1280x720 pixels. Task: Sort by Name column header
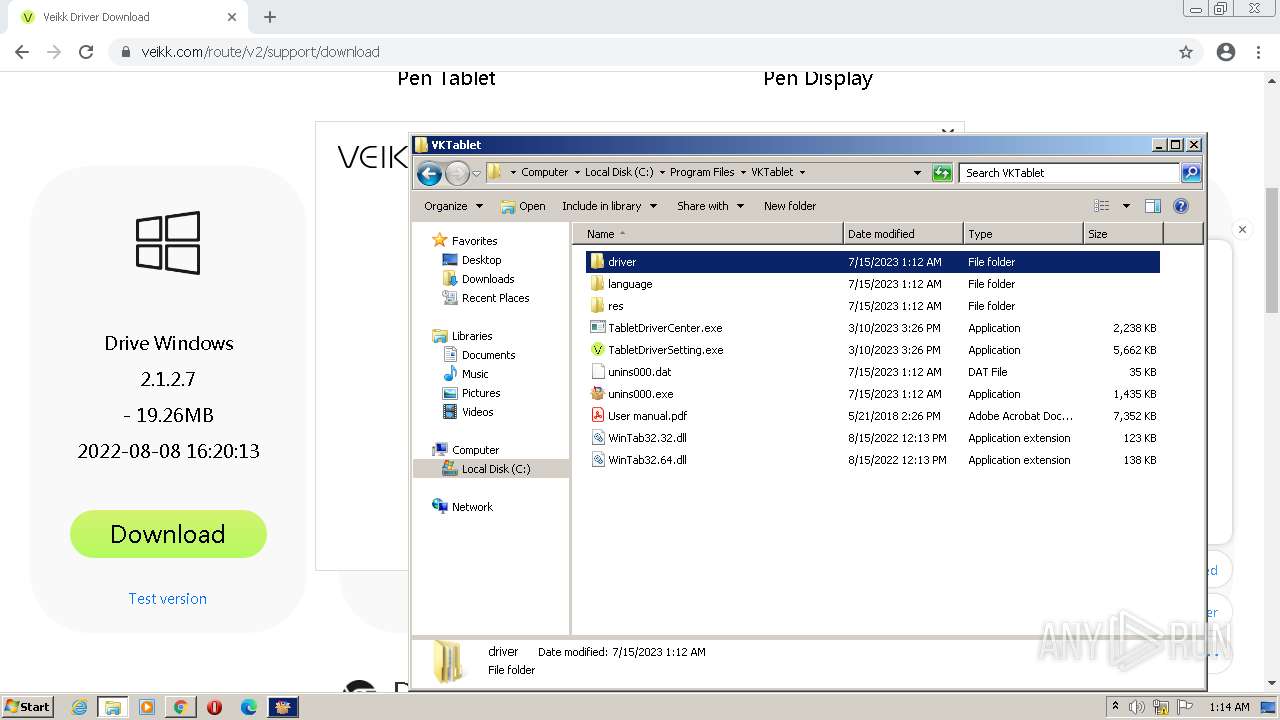[x=708, y=234]
